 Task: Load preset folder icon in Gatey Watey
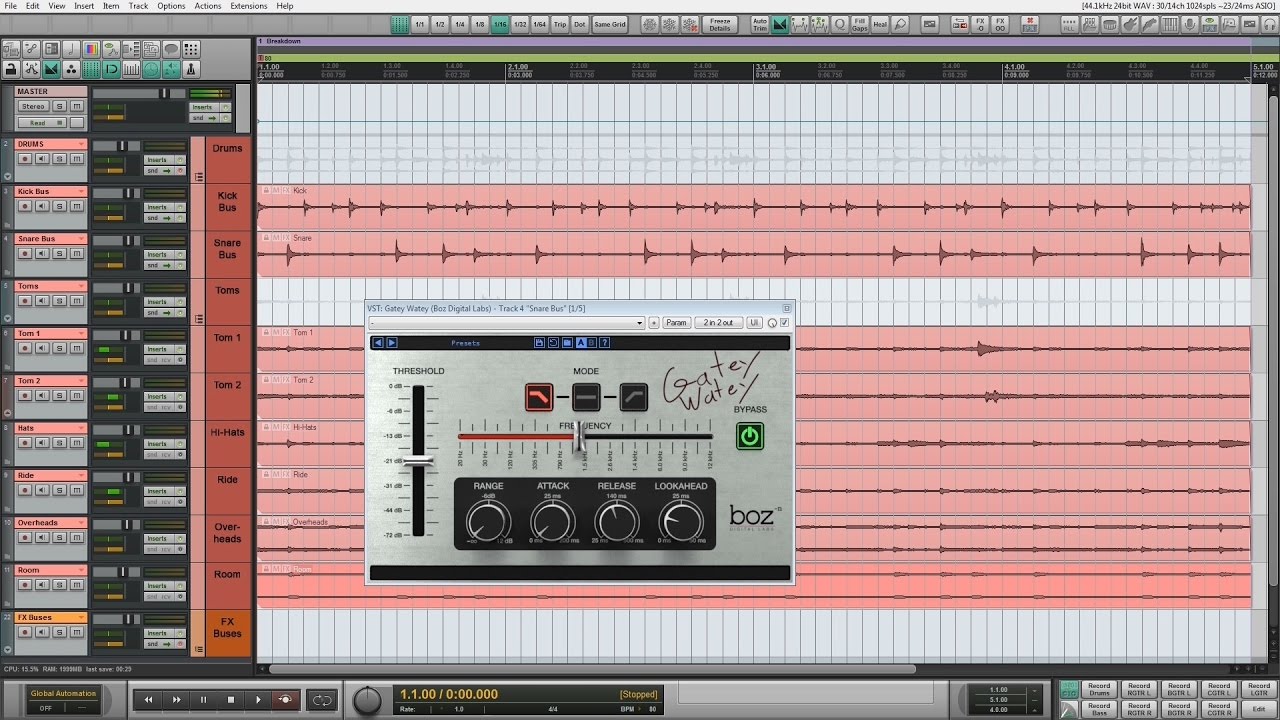pyautogui.click(x=566, y=343)
